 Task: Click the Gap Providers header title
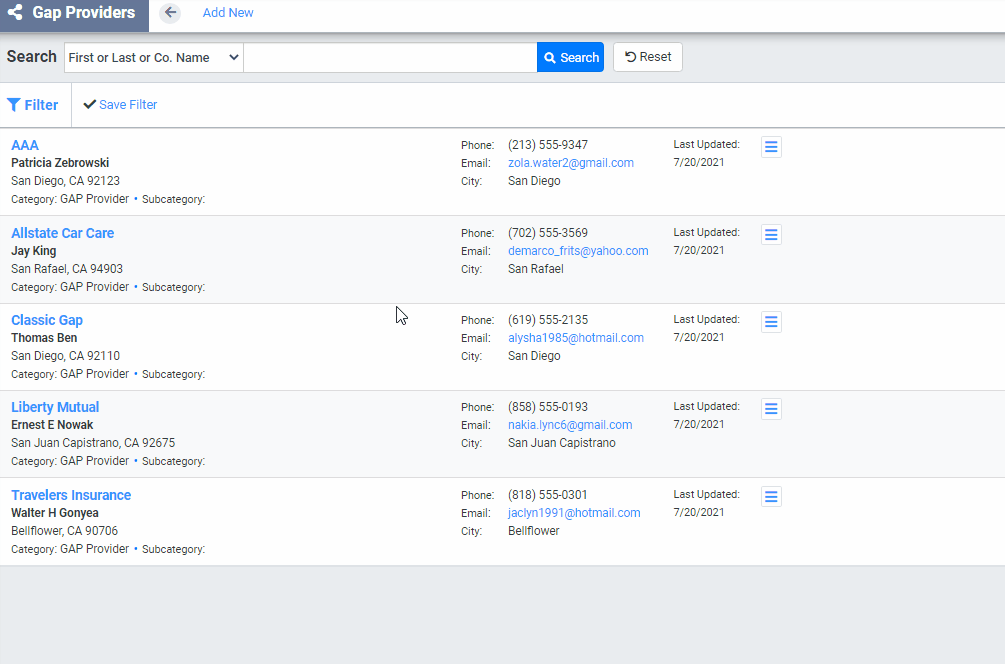click(x=84, y=13)
